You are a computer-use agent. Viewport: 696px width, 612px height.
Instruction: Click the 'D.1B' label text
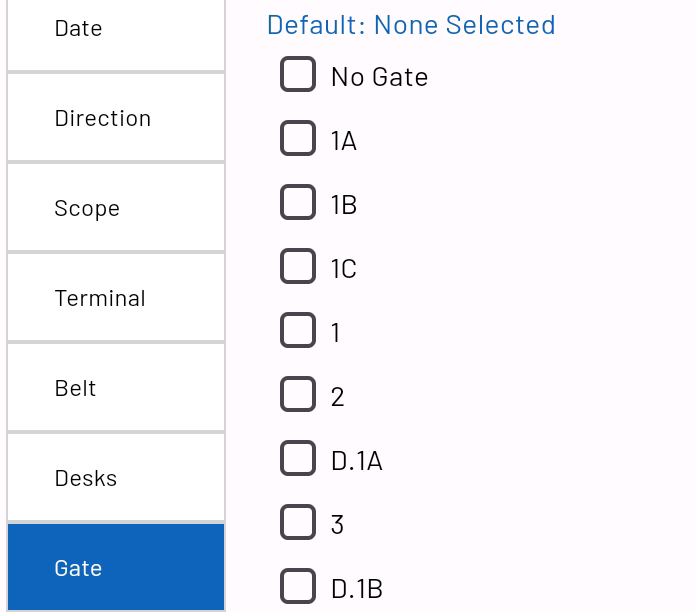tap(357, 589)
